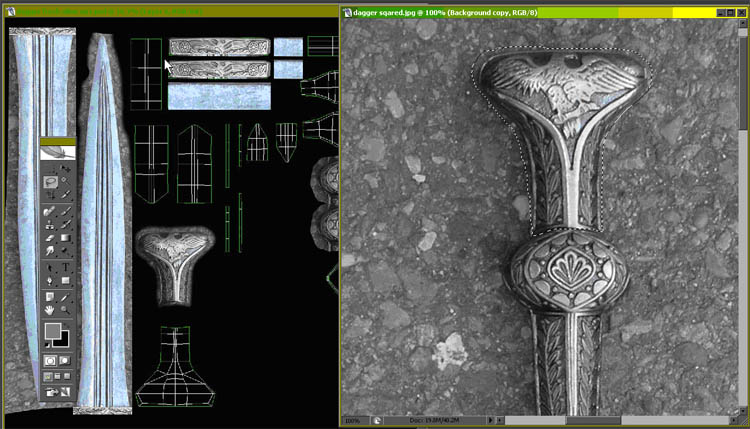750x429 pixels.
Task: Select the Brush tool
Action: click(66, 212)
